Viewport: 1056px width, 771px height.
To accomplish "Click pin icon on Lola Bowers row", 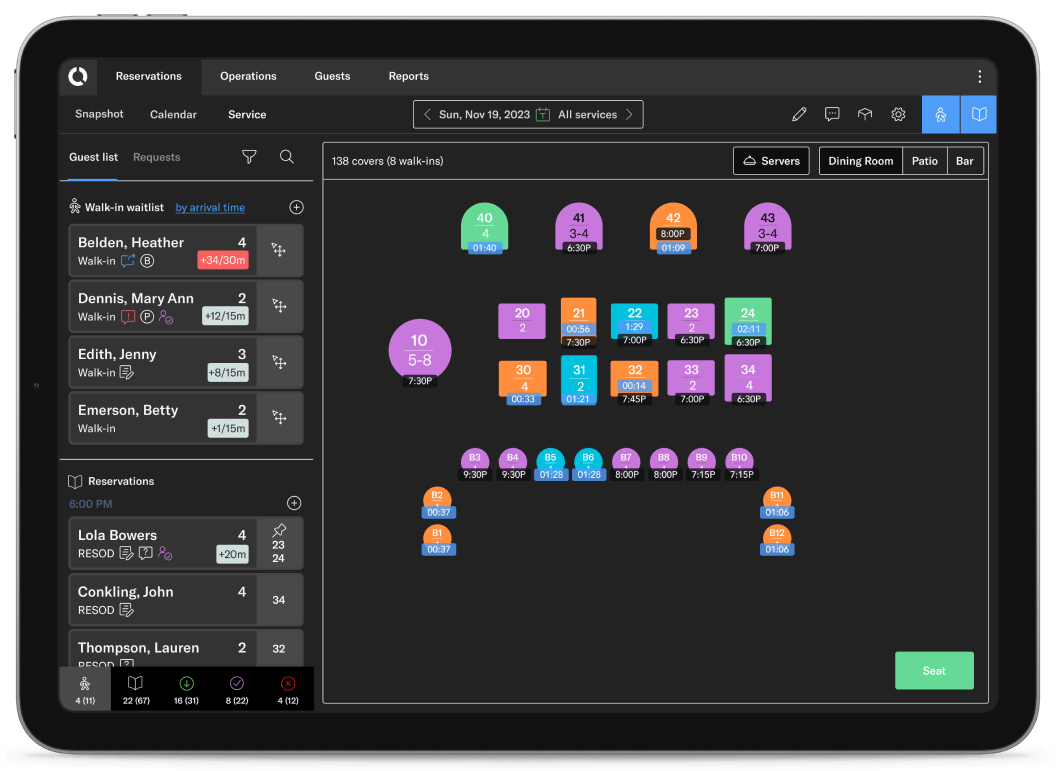I will (279, 530).
